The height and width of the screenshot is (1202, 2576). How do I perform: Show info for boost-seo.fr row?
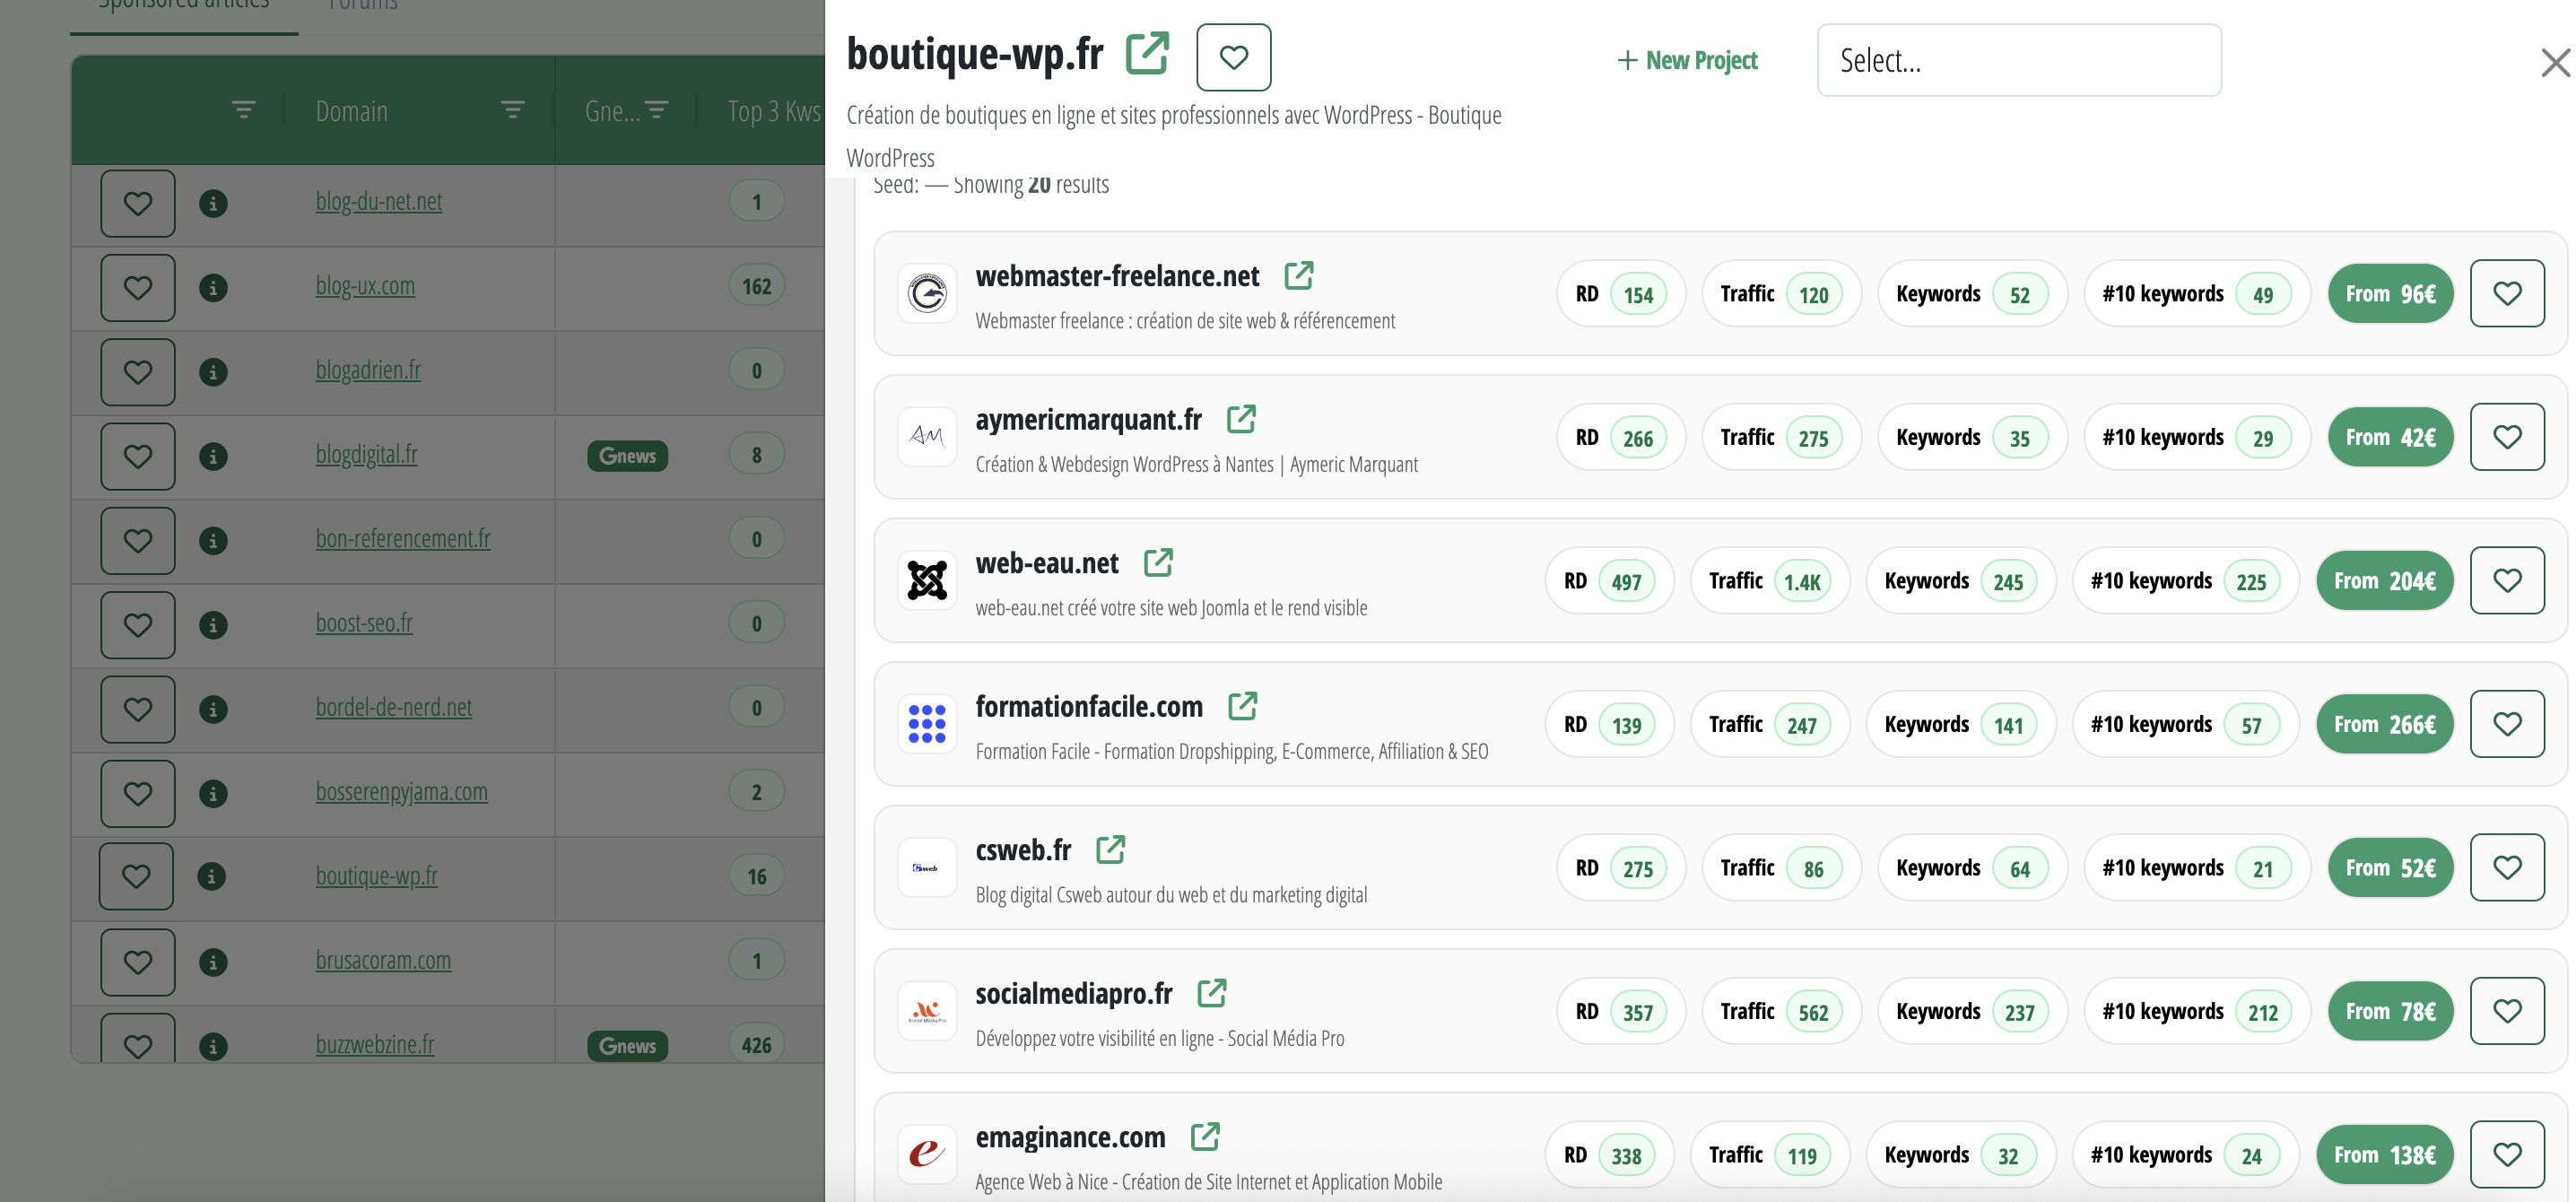pos(213,625)
